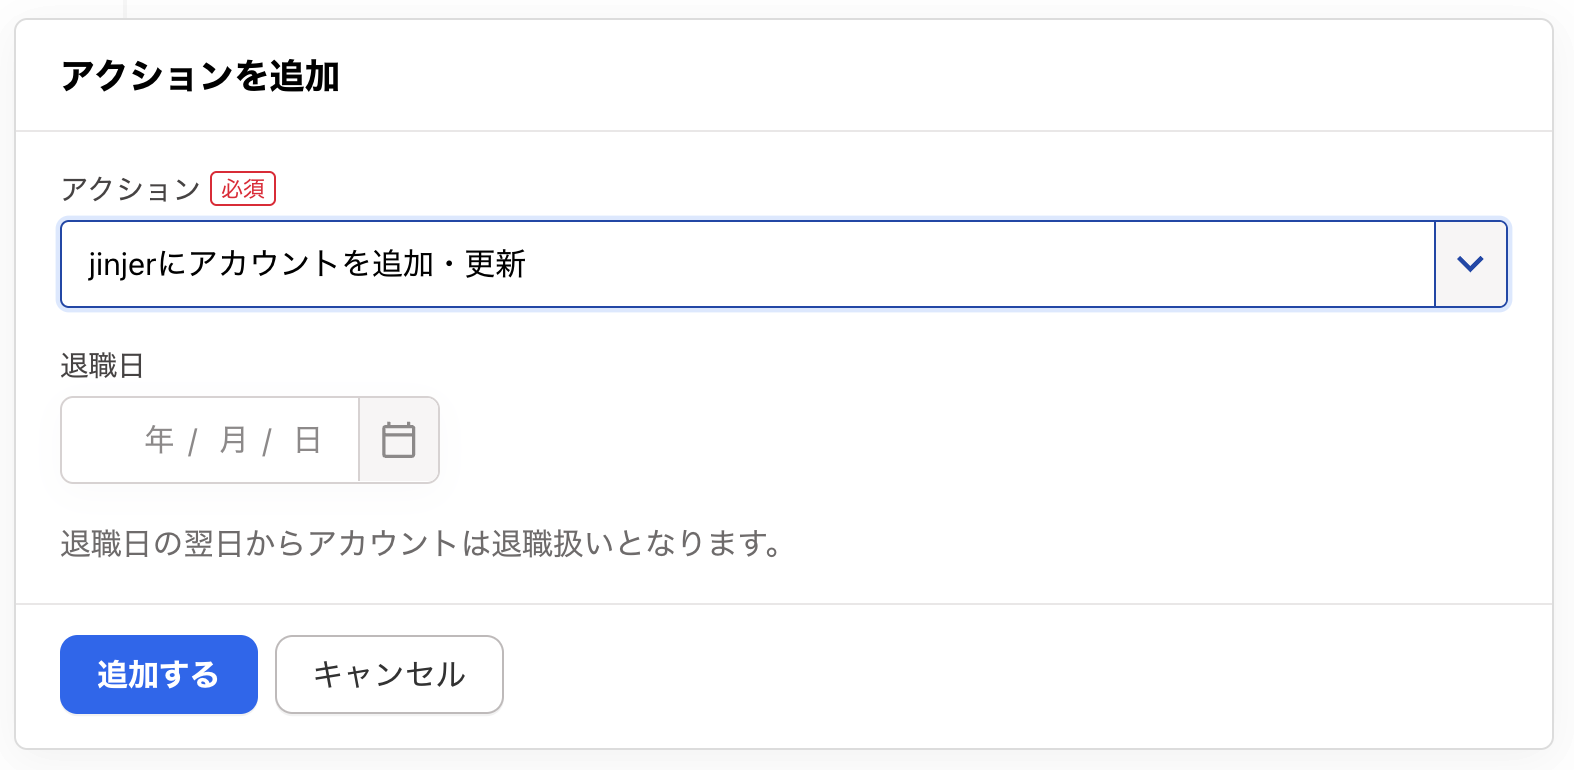This screenshot has width=1574, height=770.
Task: Confirm adding action with blue button
Action: pyautogui.click(x=159, y=675)
